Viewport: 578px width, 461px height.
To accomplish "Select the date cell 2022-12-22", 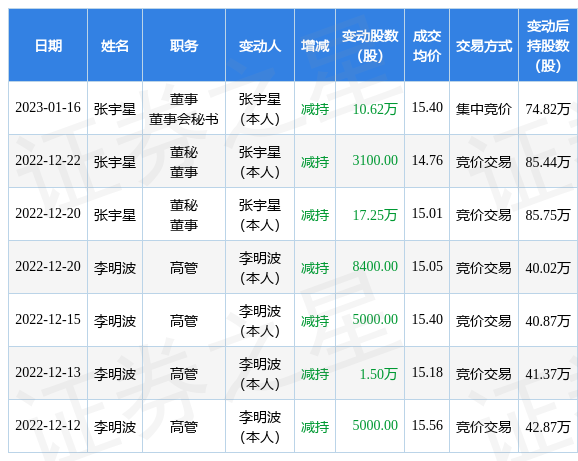I will pos(48,161).
